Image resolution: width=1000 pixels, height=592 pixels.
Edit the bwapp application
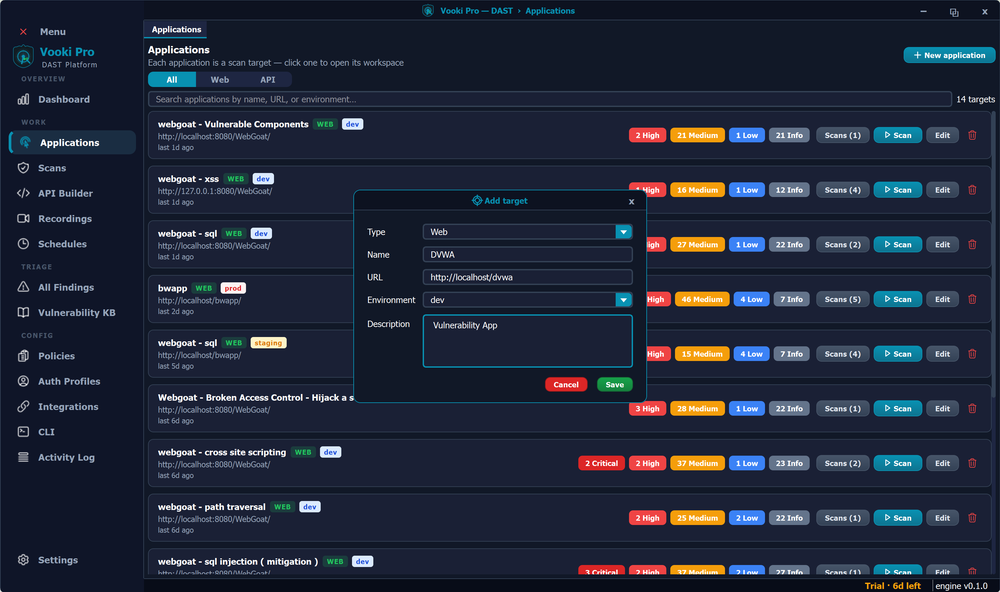[x=942, y=299]
